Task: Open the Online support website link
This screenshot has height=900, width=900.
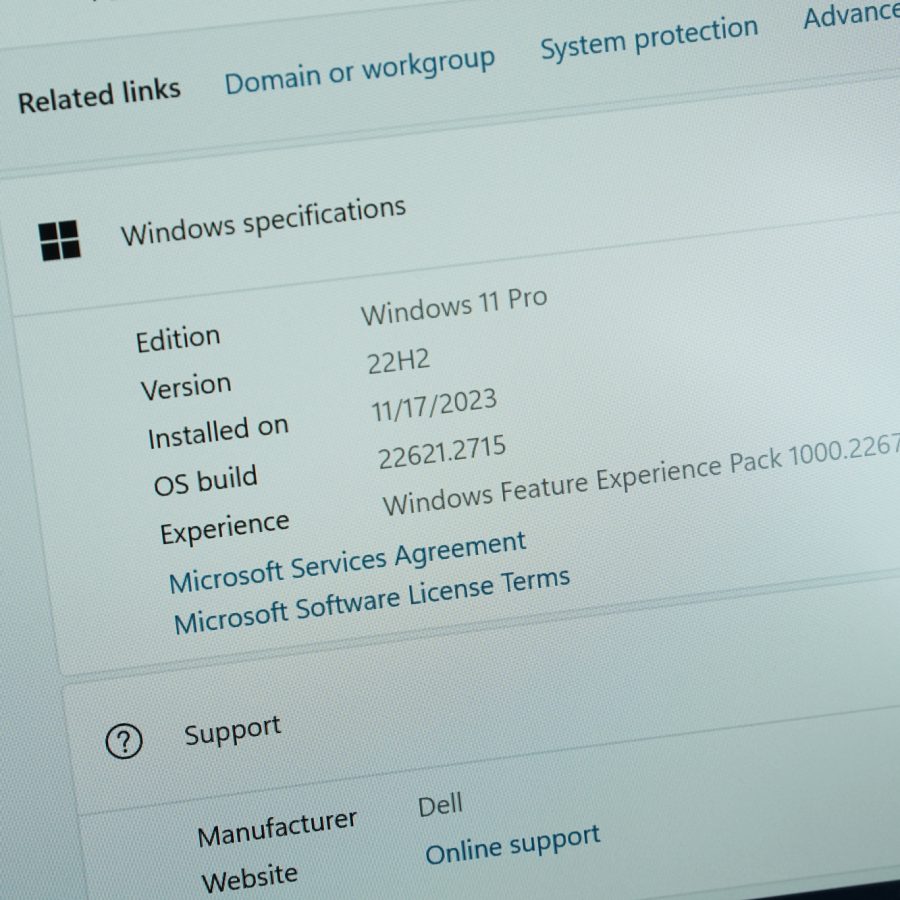Action: pyautogui.click(x=513, y=844)
